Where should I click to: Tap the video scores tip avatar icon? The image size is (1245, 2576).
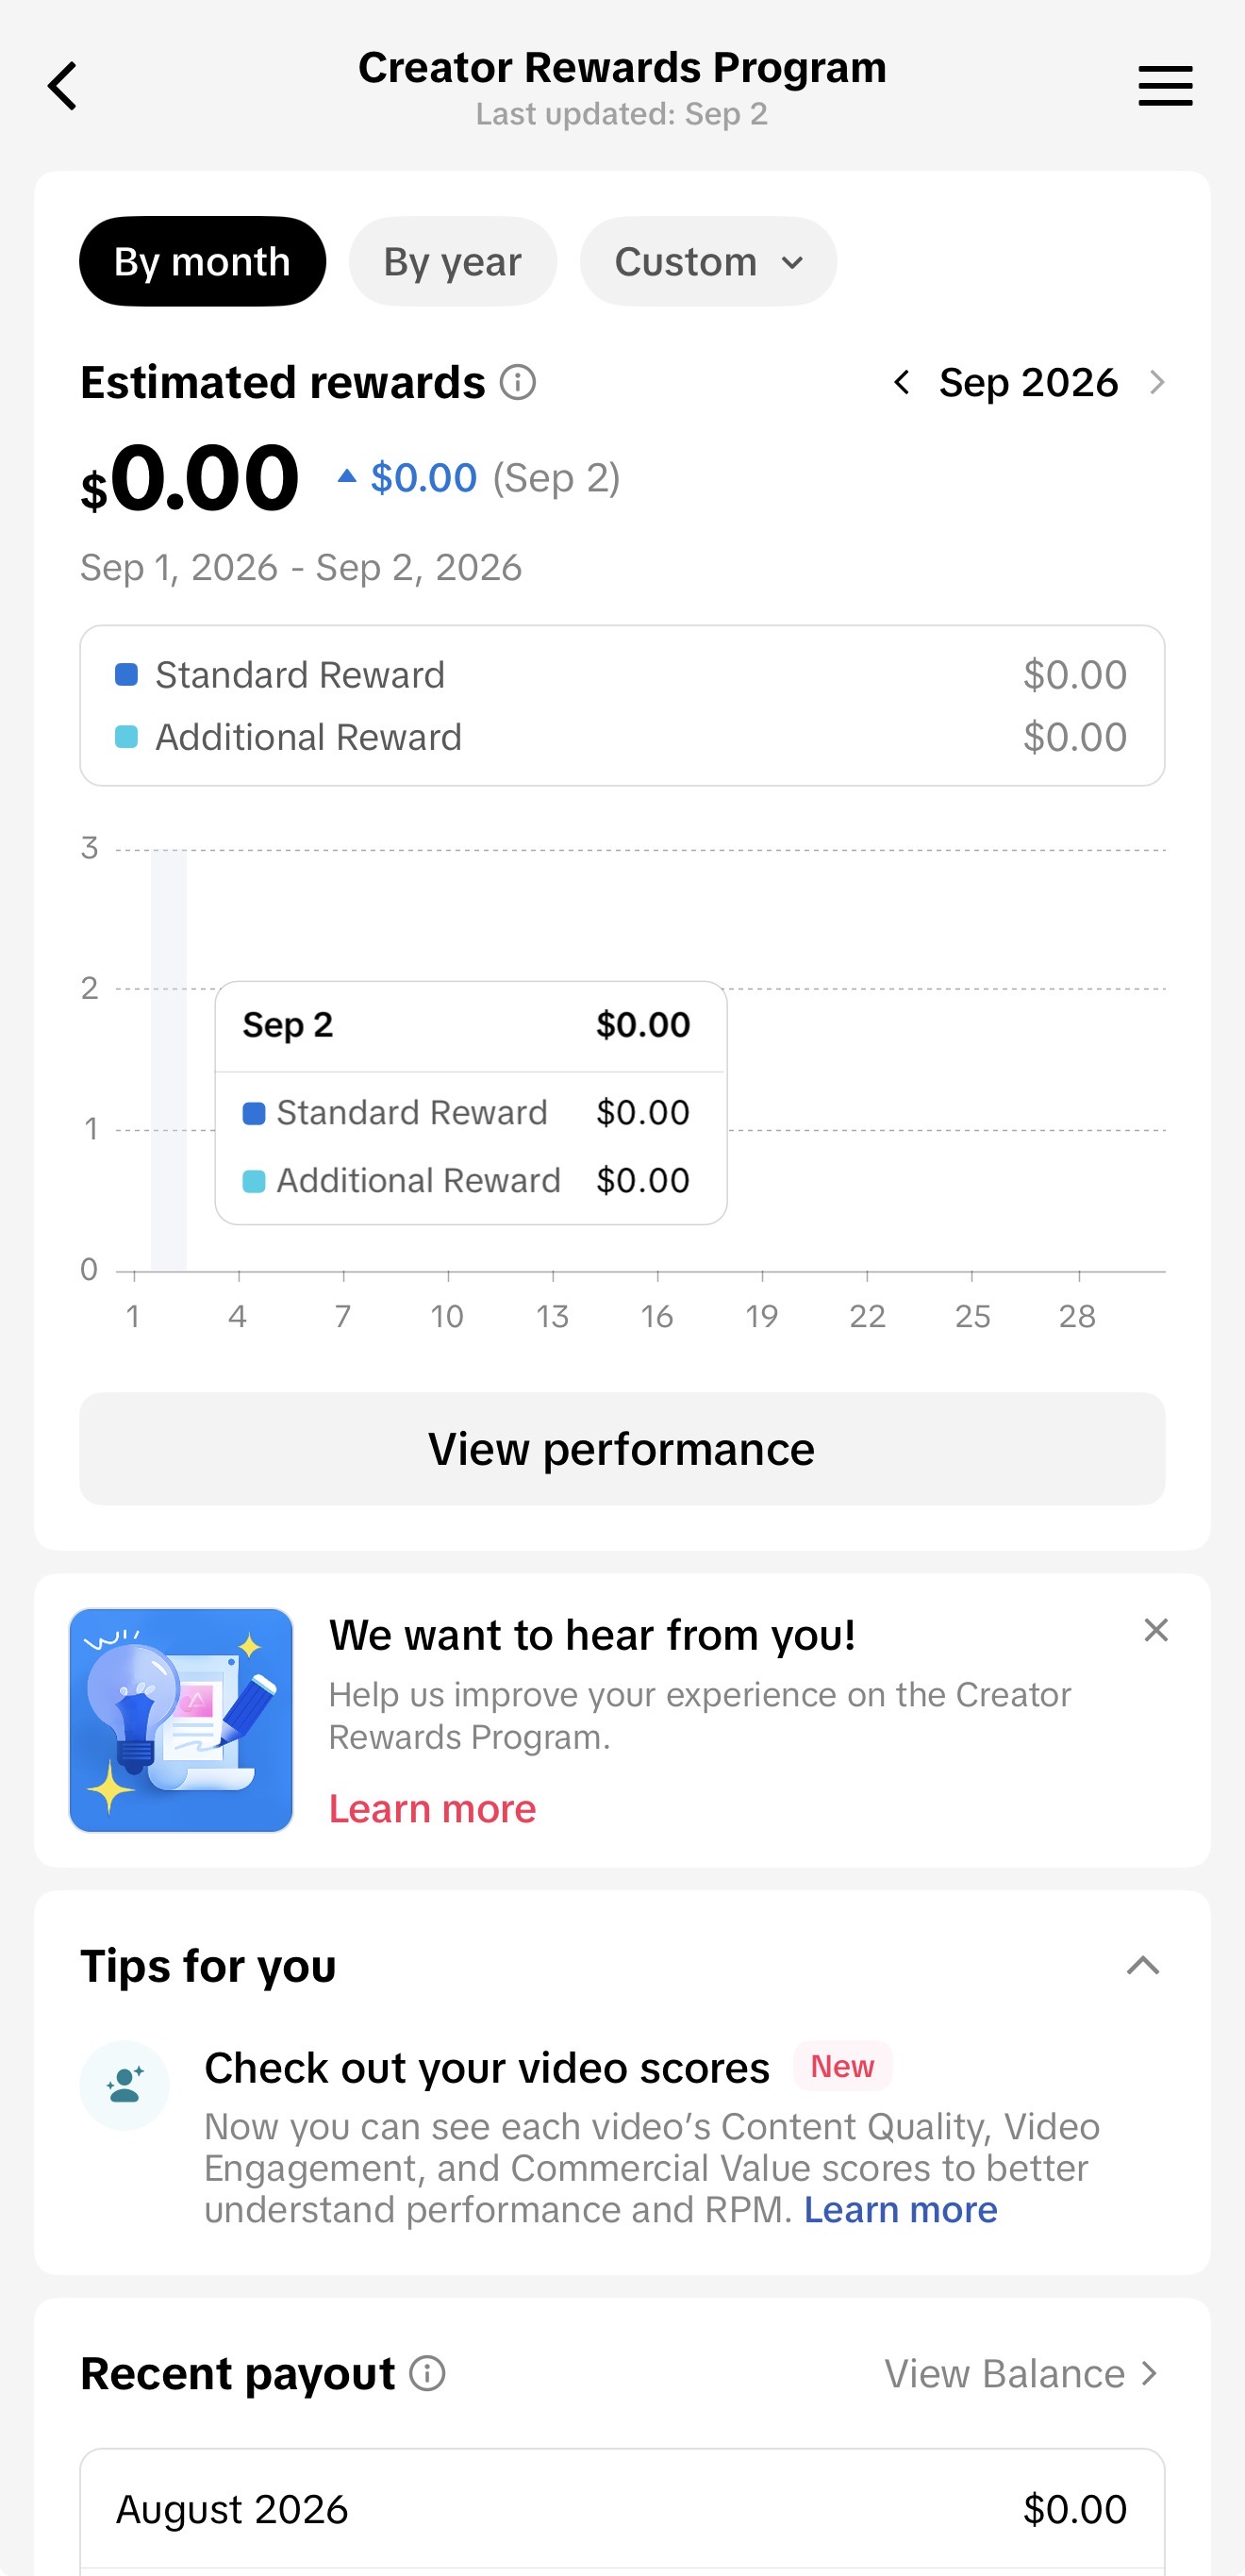click(x=124, y=2085)
